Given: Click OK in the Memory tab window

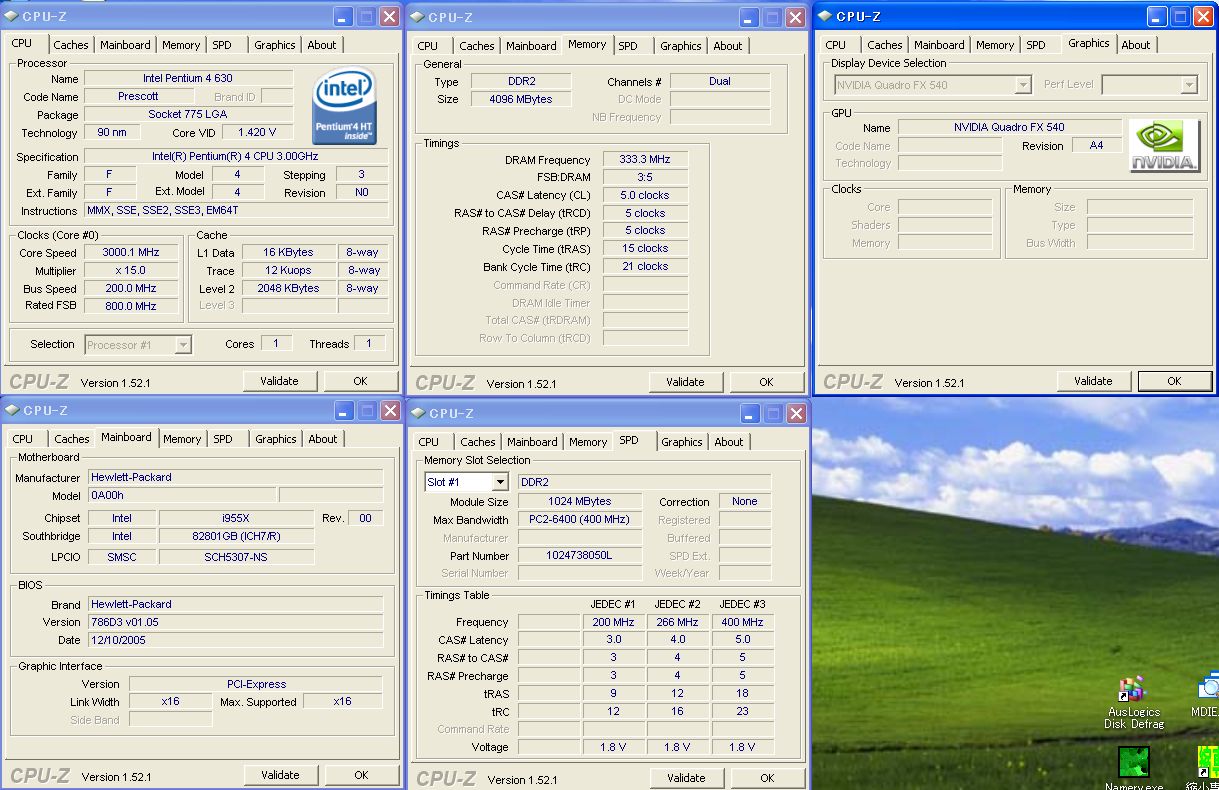Looking at the screenshot, I should pyautogui.click(x=766, y=382).
